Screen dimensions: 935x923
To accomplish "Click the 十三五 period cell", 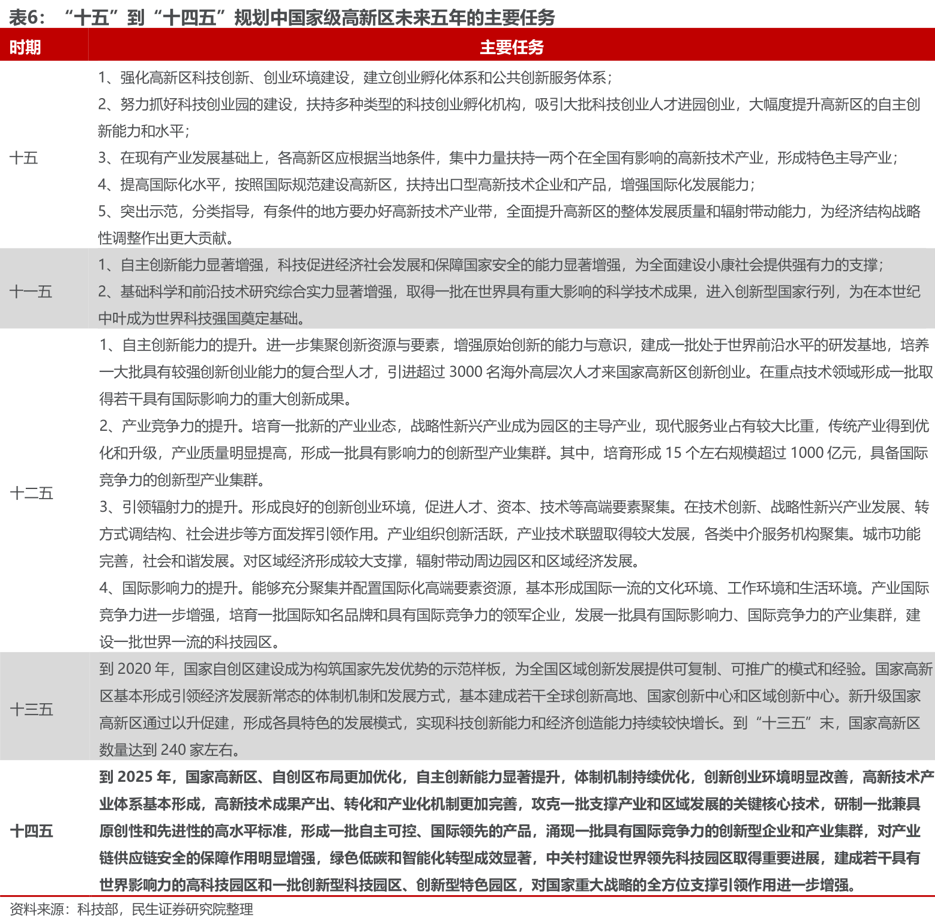I will (32, 710).
